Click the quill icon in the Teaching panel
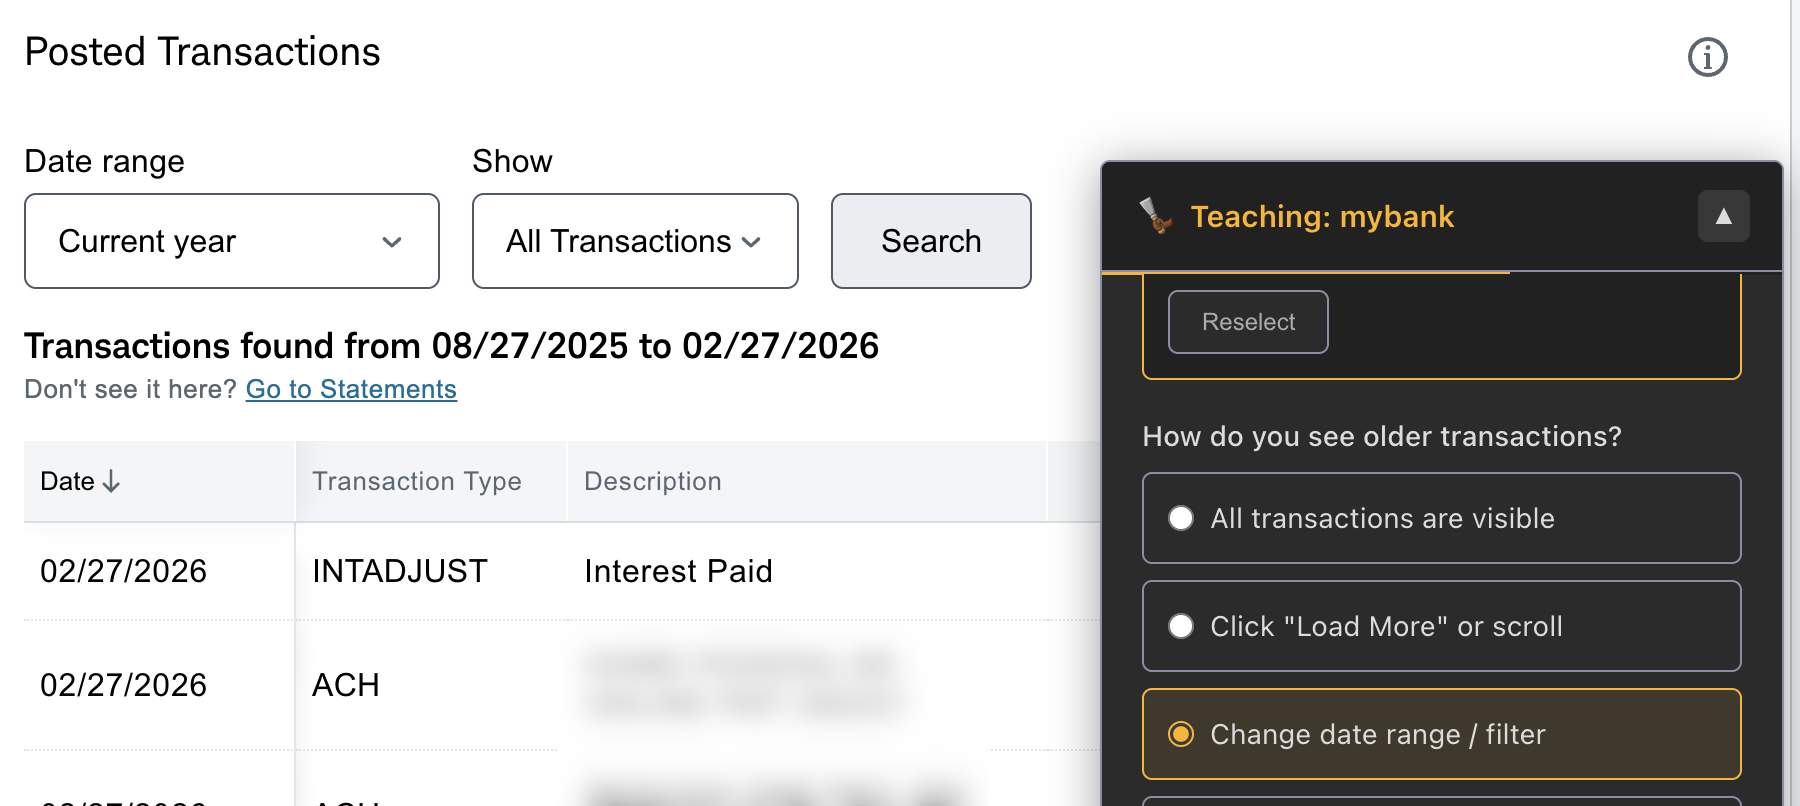This screenshot has height=806, width=1800. pos(1156,215)
